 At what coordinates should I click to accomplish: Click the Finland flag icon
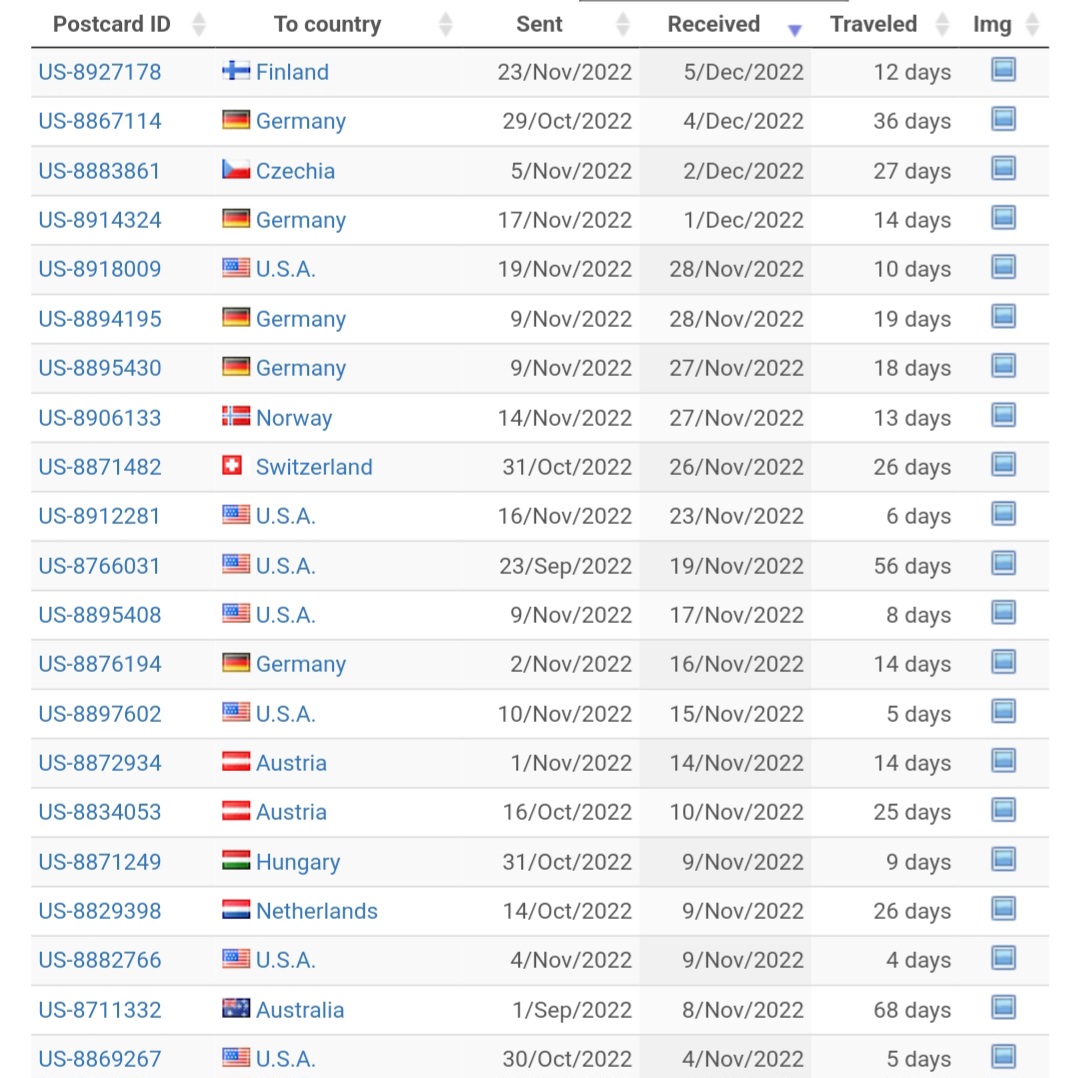click(236, 70)
